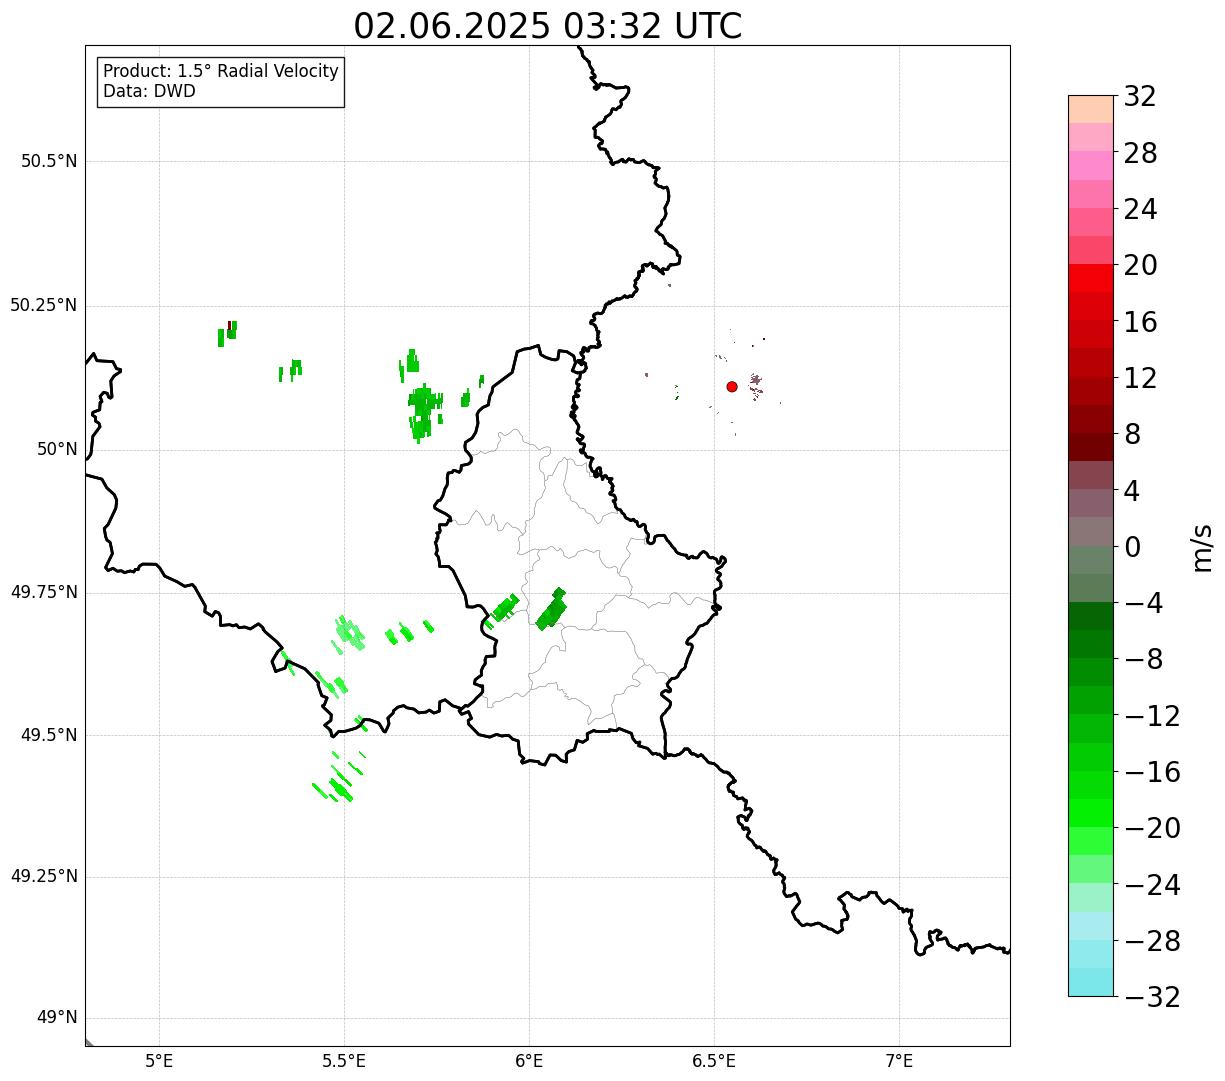Click the colorbar tick label −8
Screen dimensions: 1225x1081
pyautogui.click(x=1141, y=659)
